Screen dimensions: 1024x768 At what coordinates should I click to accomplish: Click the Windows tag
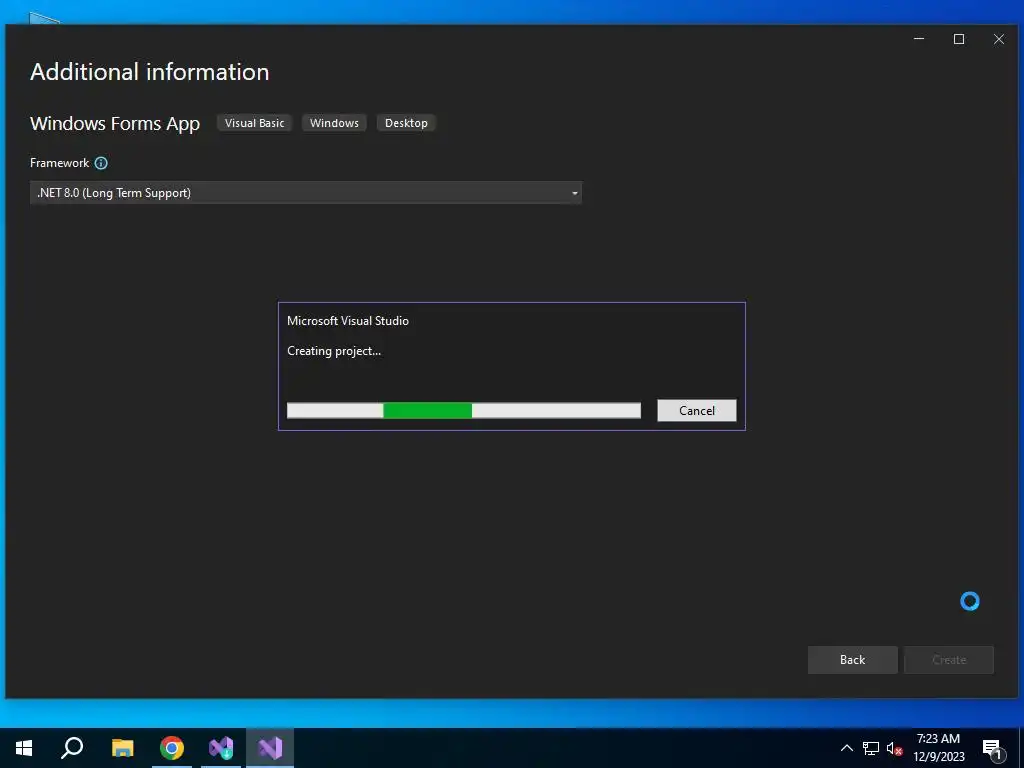click(x=334, y=123)
